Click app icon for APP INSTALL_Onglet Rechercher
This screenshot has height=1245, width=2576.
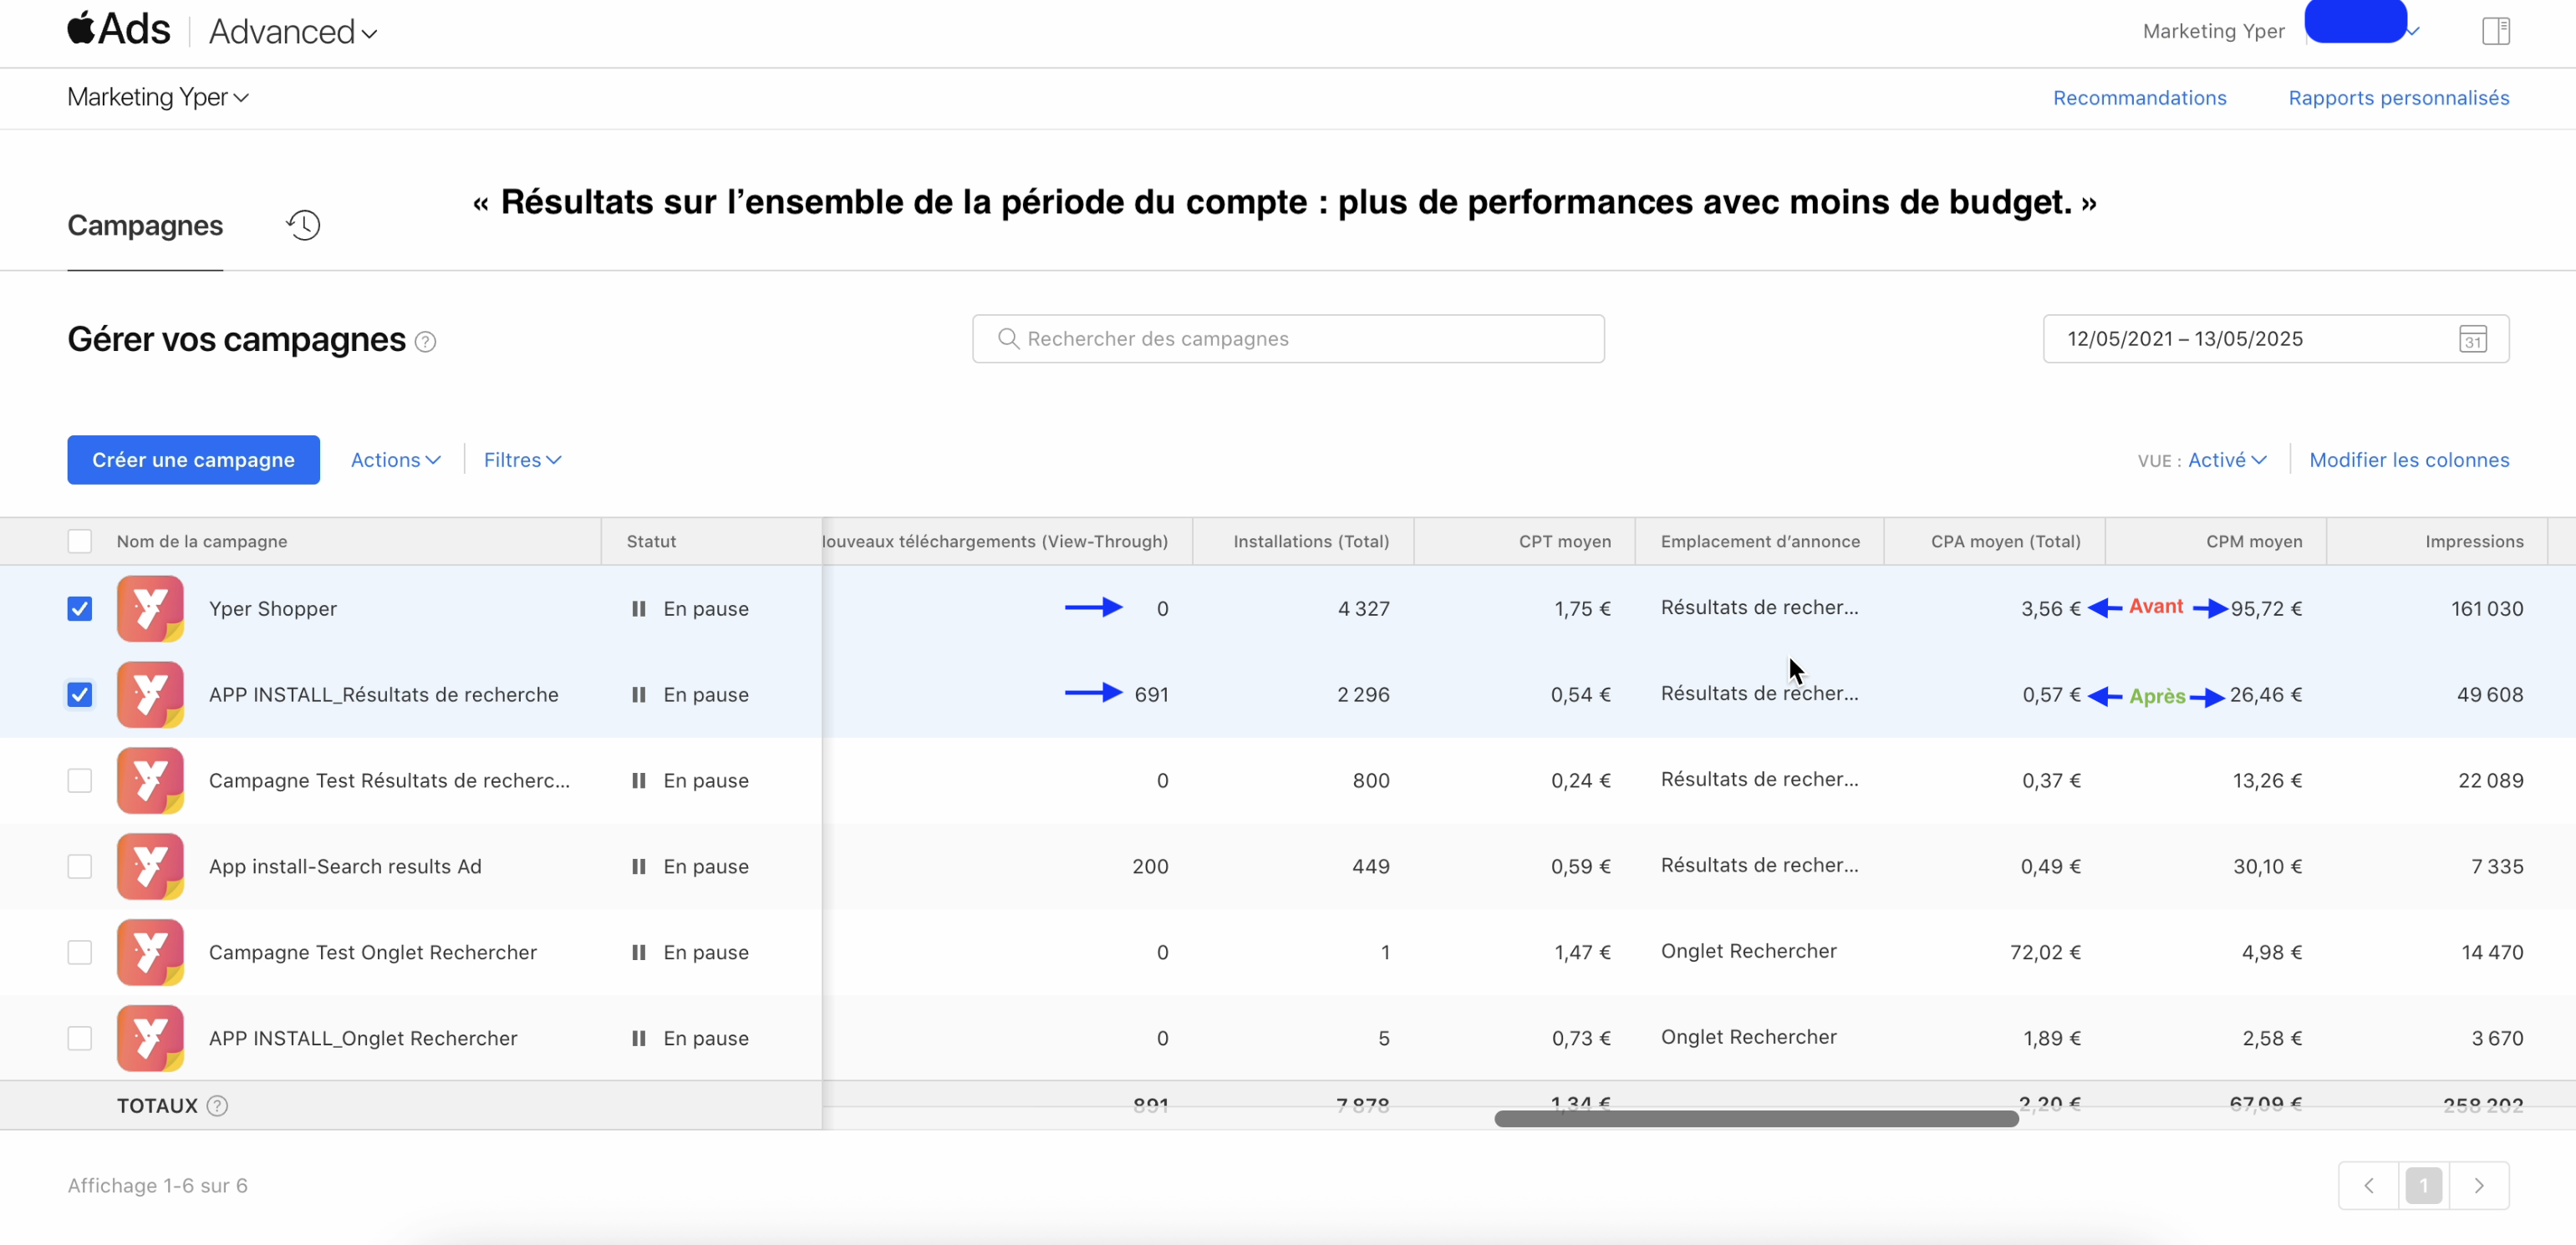(150, 1038)
